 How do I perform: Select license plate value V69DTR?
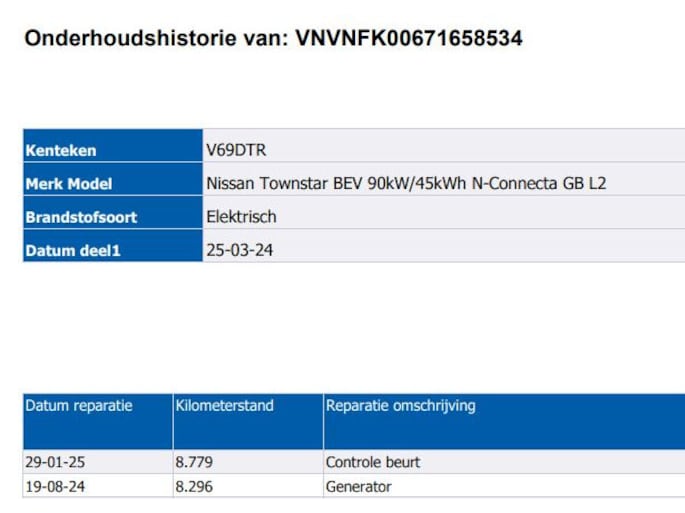[x=236, y=151]
